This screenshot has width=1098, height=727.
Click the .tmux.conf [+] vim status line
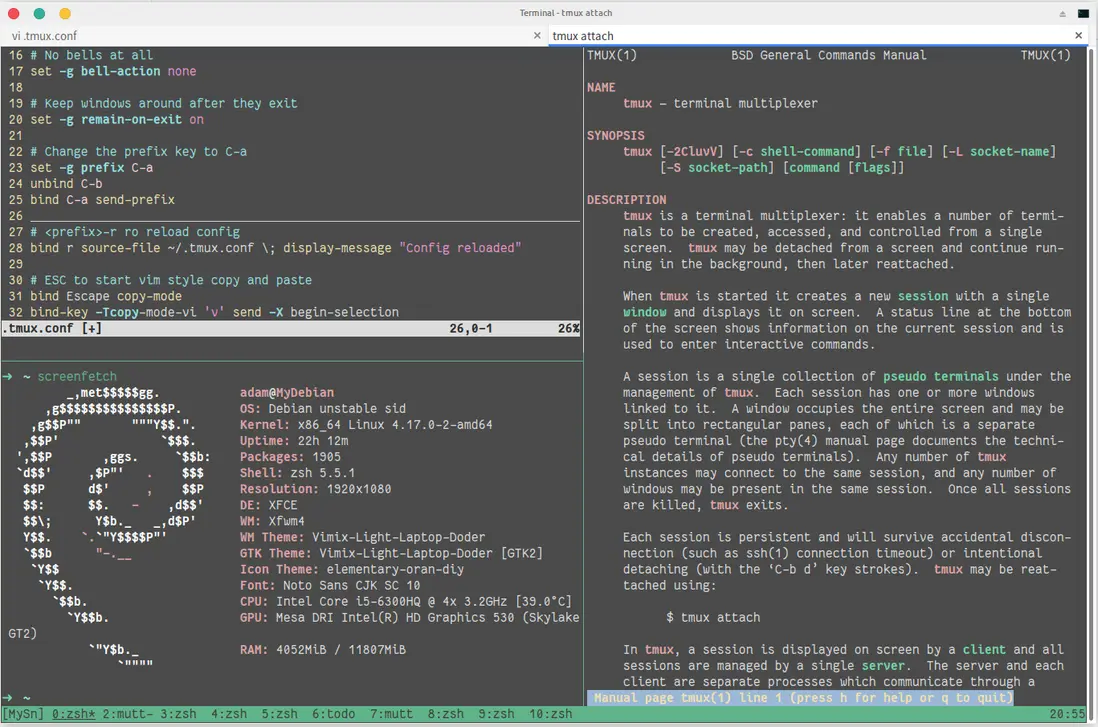[x=52, y=328]
